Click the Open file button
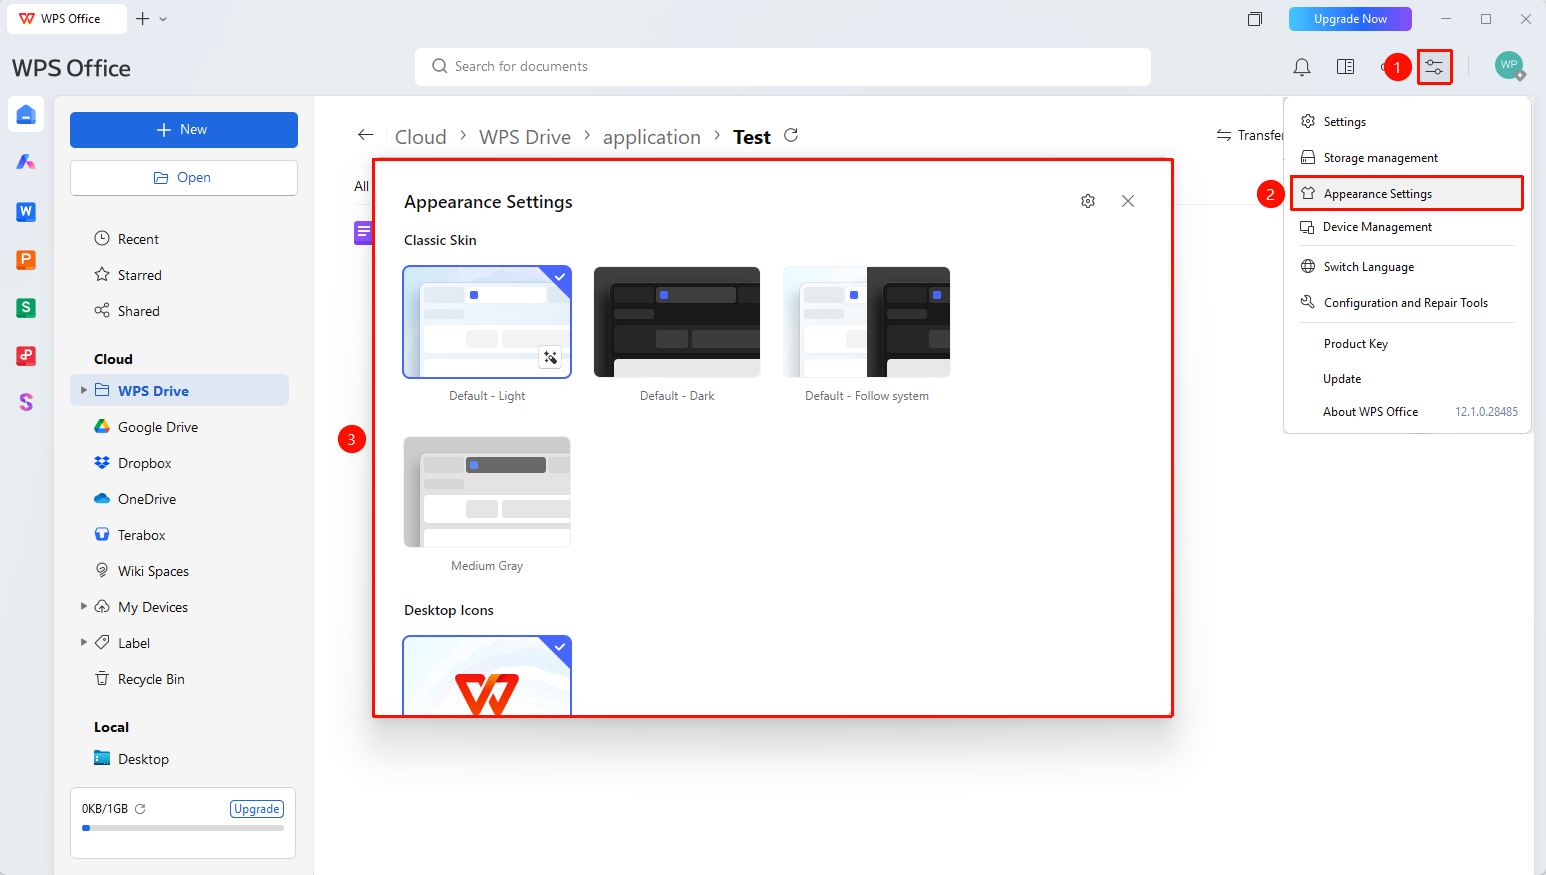Viewport: 1546px width, 875px height. coord(184,178)
